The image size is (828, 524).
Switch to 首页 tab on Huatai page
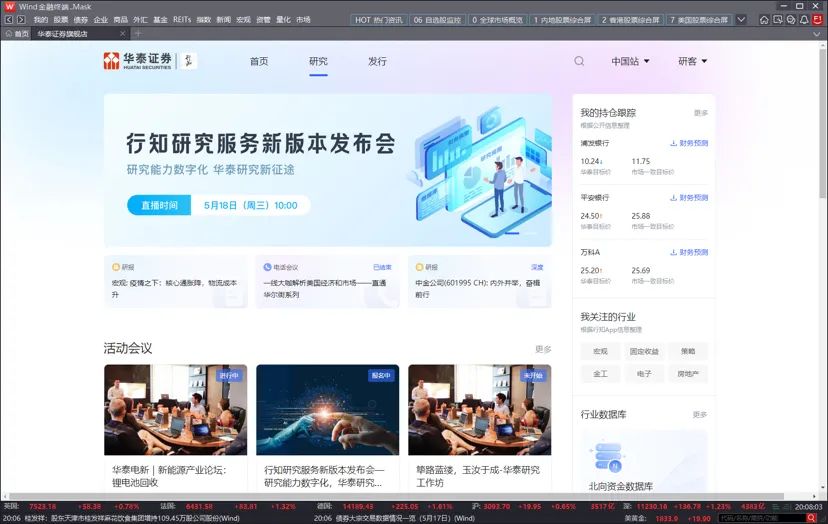[259, 61]
